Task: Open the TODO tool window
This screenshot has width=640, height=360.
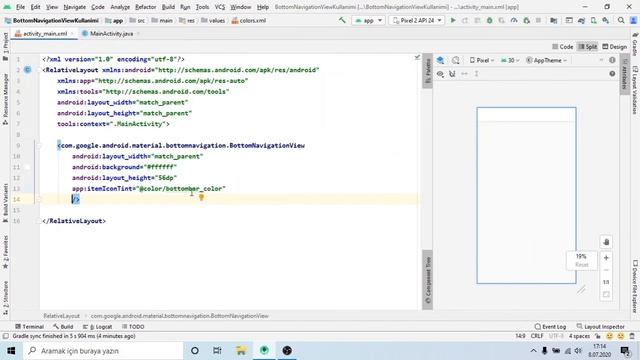Action: (x=133, y=327)
